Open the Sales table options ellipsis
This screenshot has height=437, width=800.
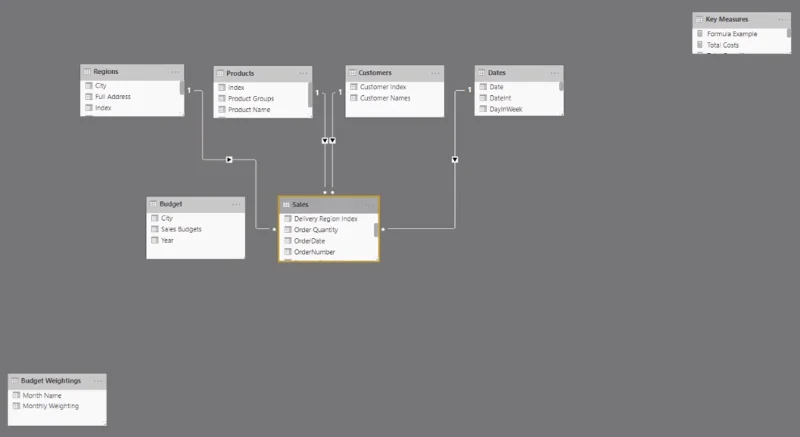pyautogui.click(x=369, y=205)
